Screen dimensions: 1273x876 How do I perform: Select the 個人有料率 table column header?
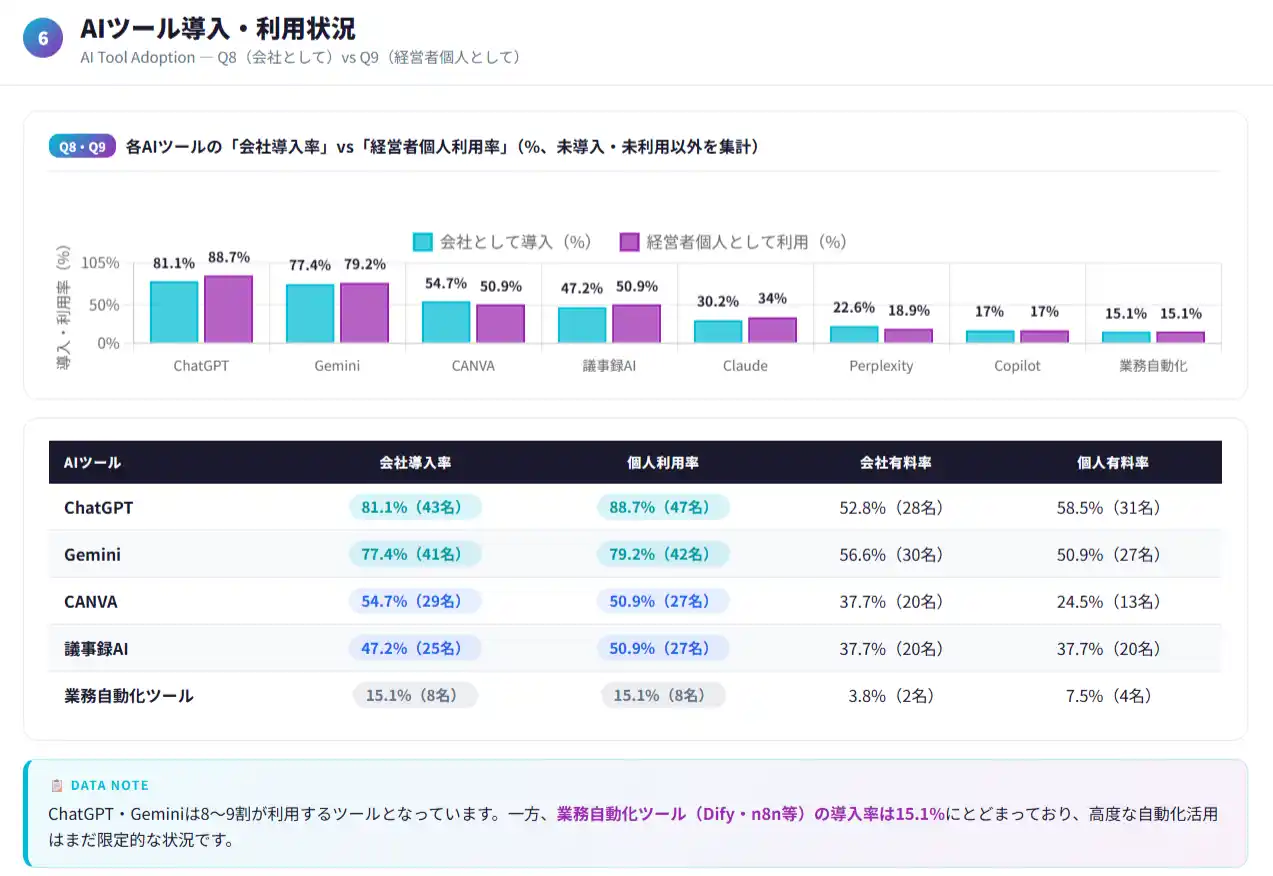click(1113, 463)
